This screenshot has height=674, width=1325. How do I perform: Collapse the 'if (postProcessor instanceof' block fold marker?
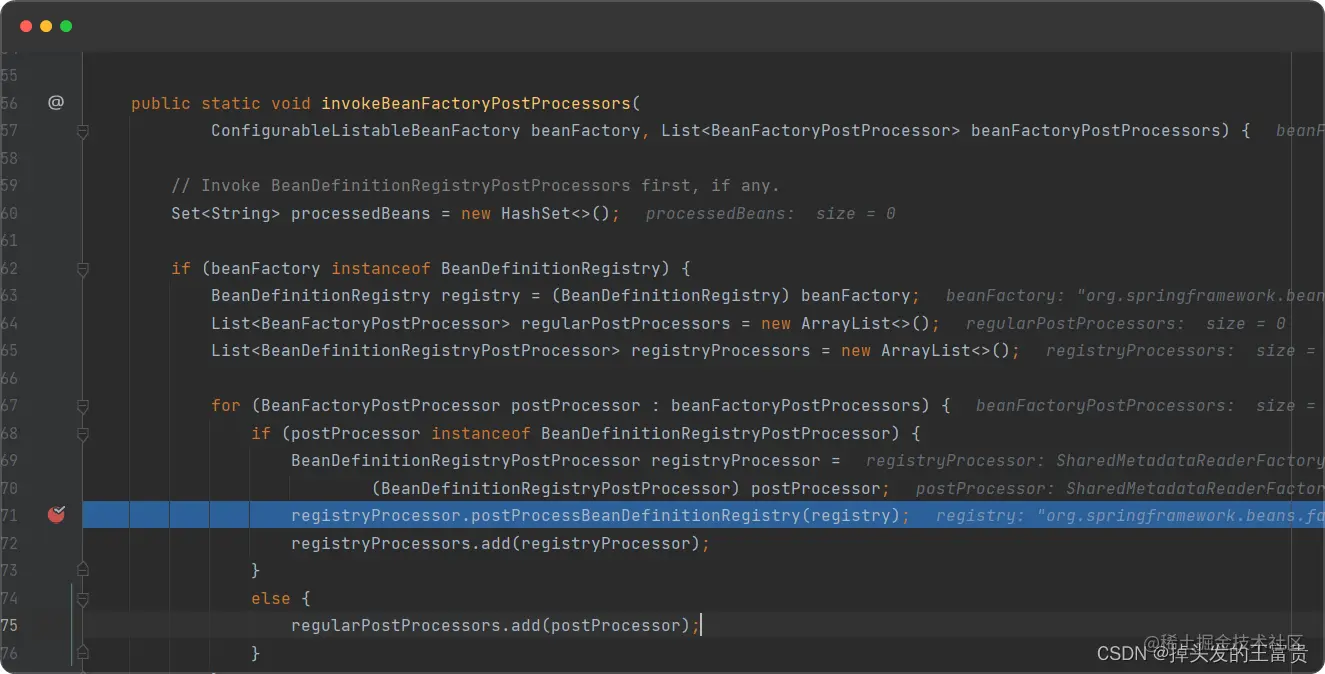click(x=83, y=434)
